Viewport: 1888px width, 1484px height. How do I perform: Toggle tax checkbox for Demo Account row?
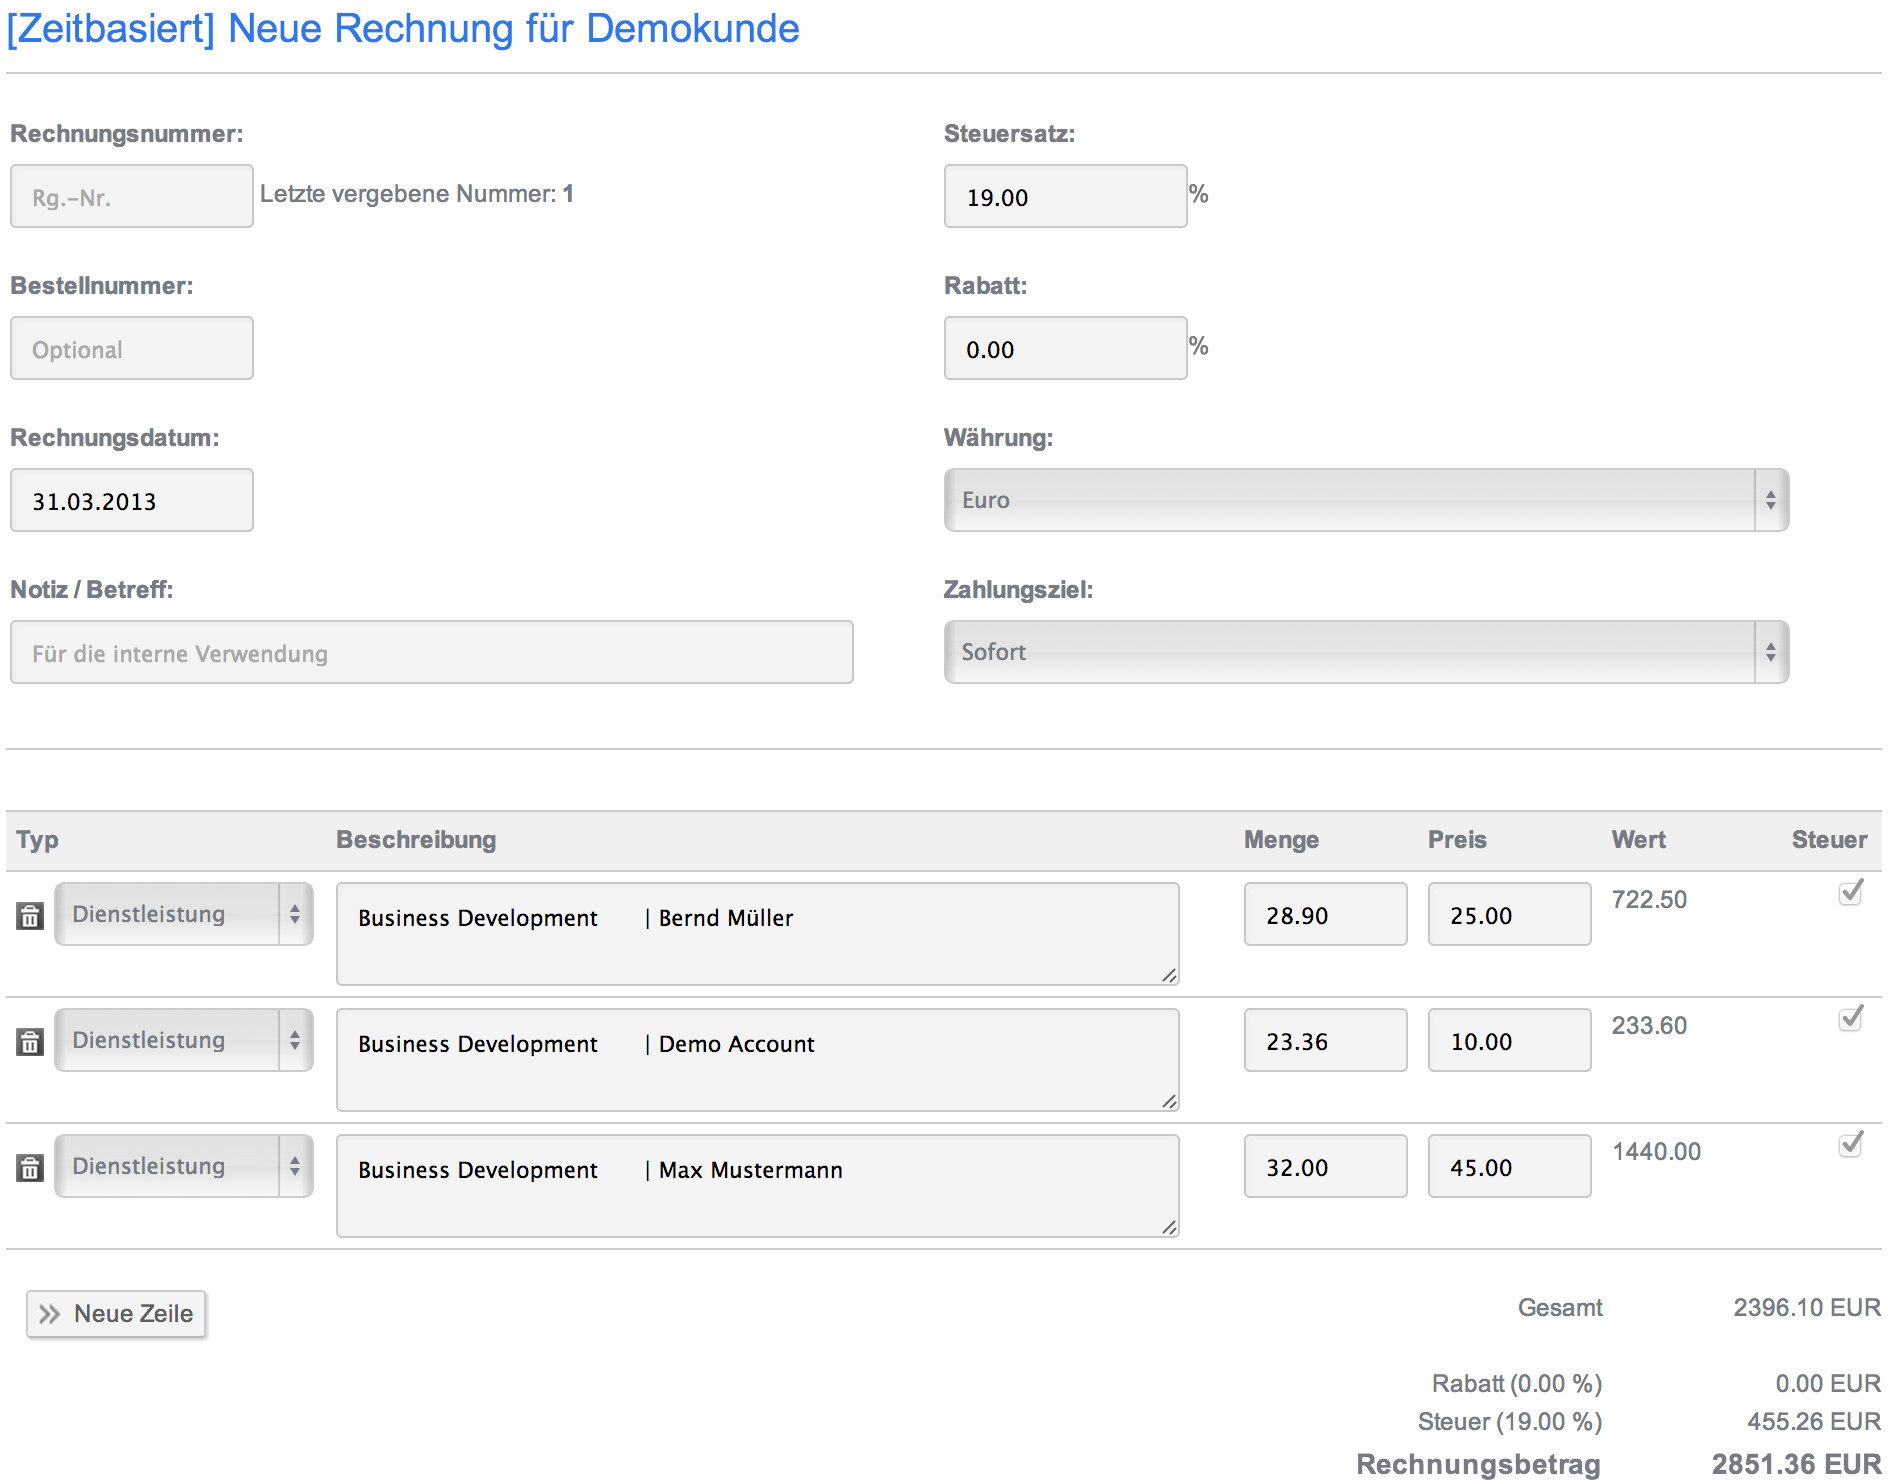pos(1850,1018)
